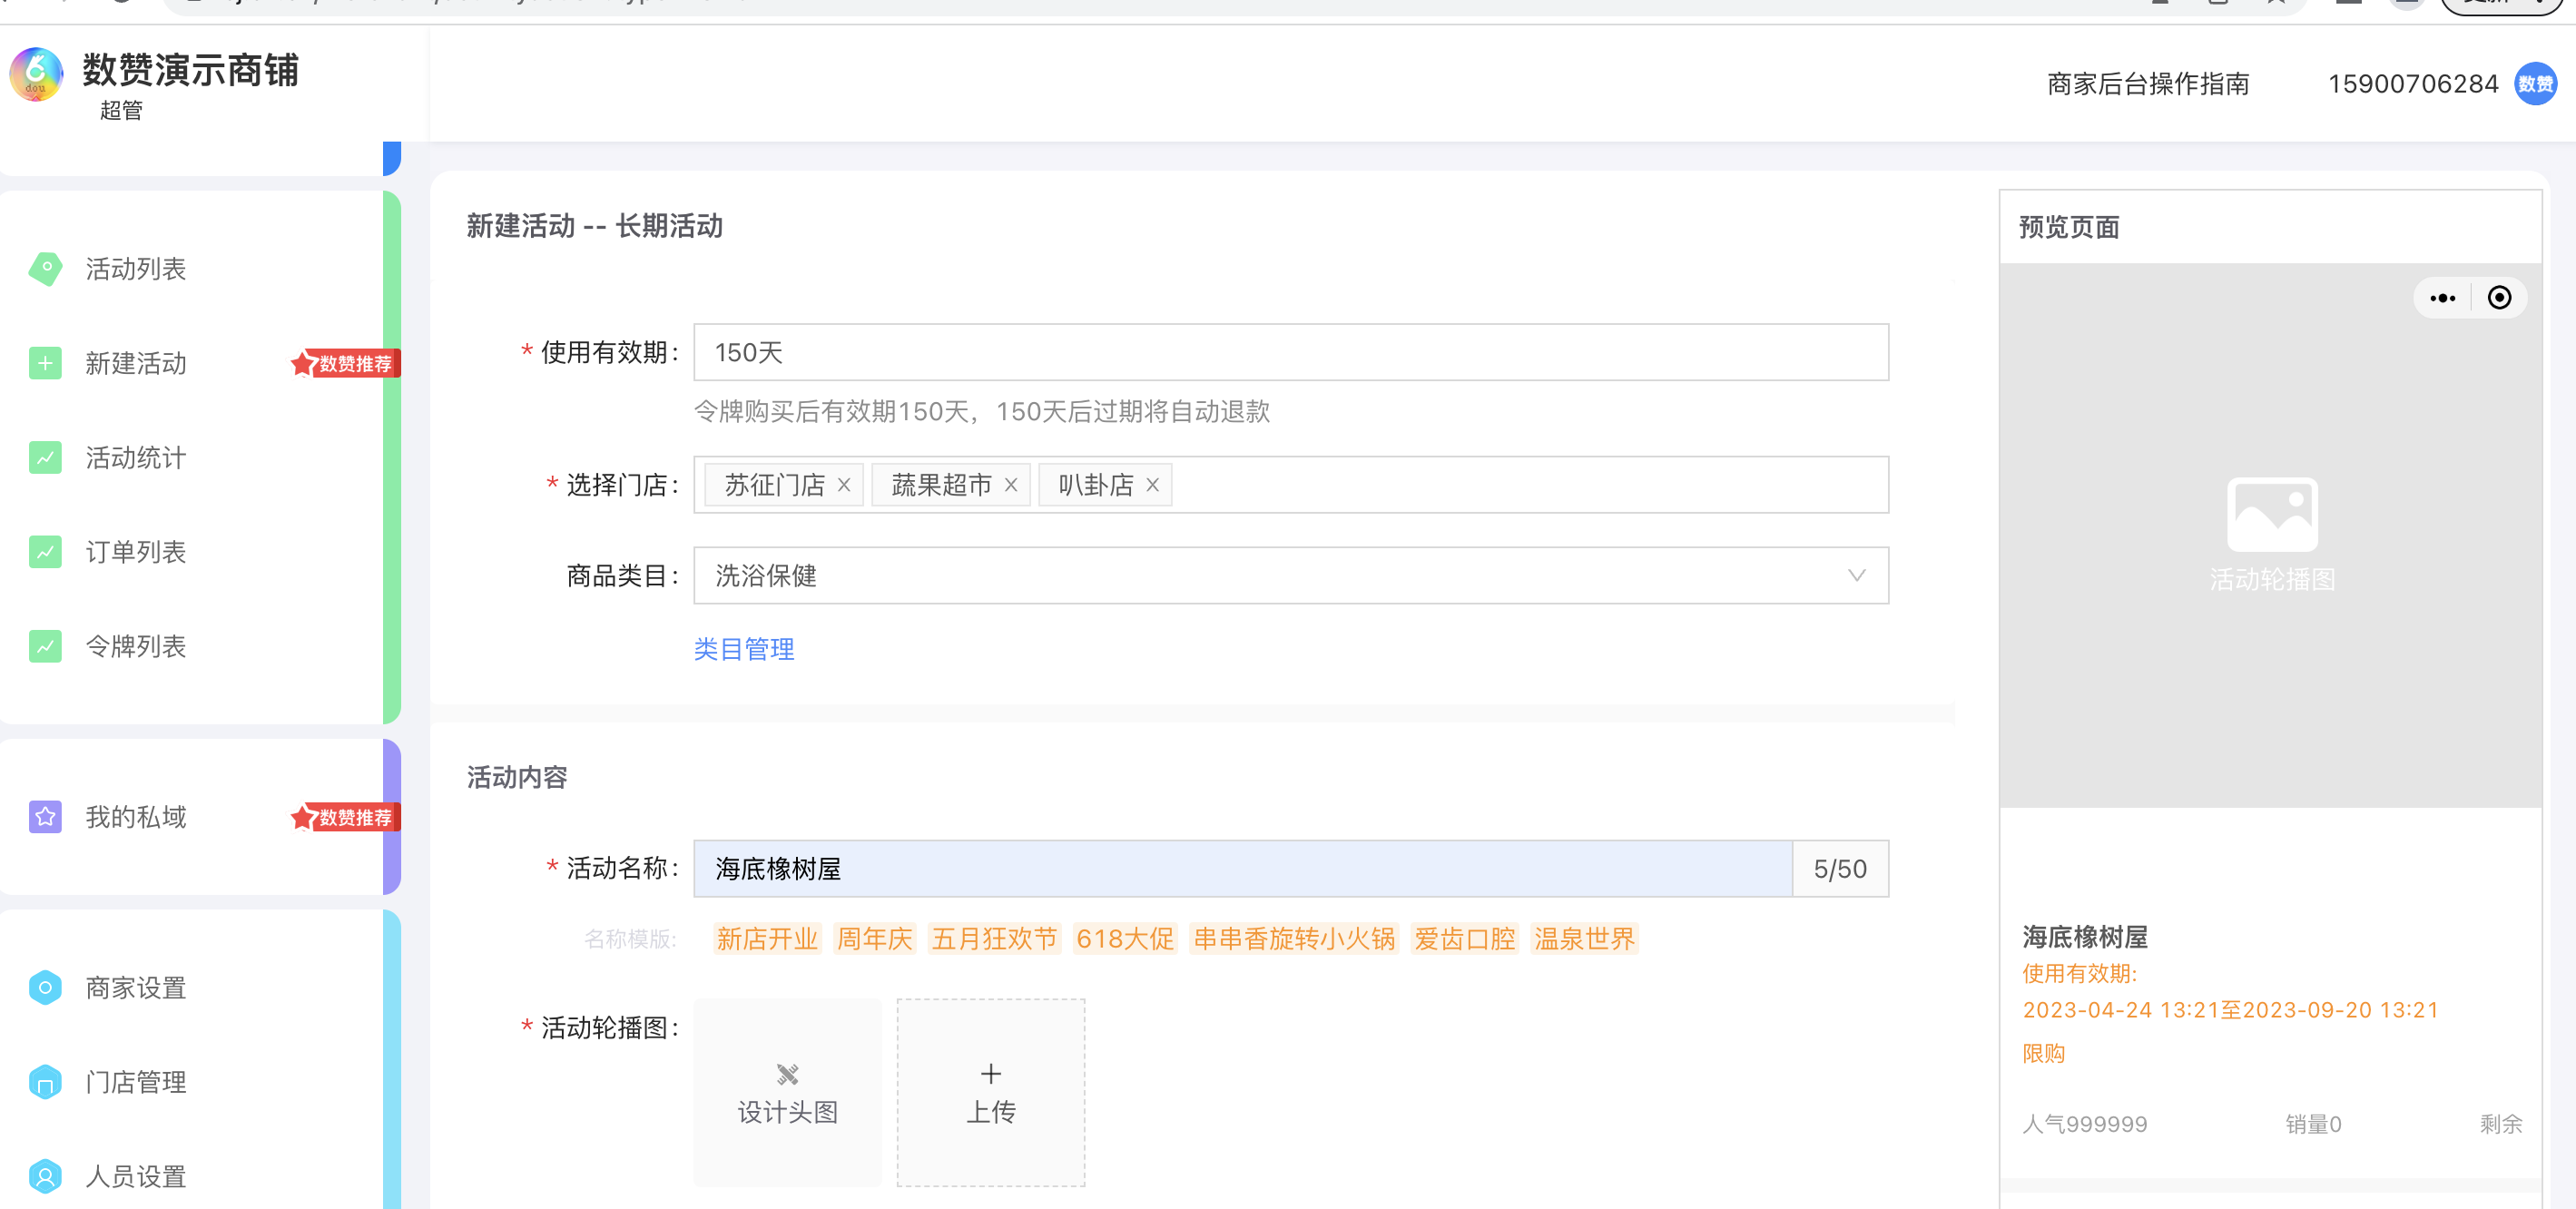Click the 订单列表 icon in sidebar
The width and height of the screenshot is (2576, 1209).
[45, 552]
